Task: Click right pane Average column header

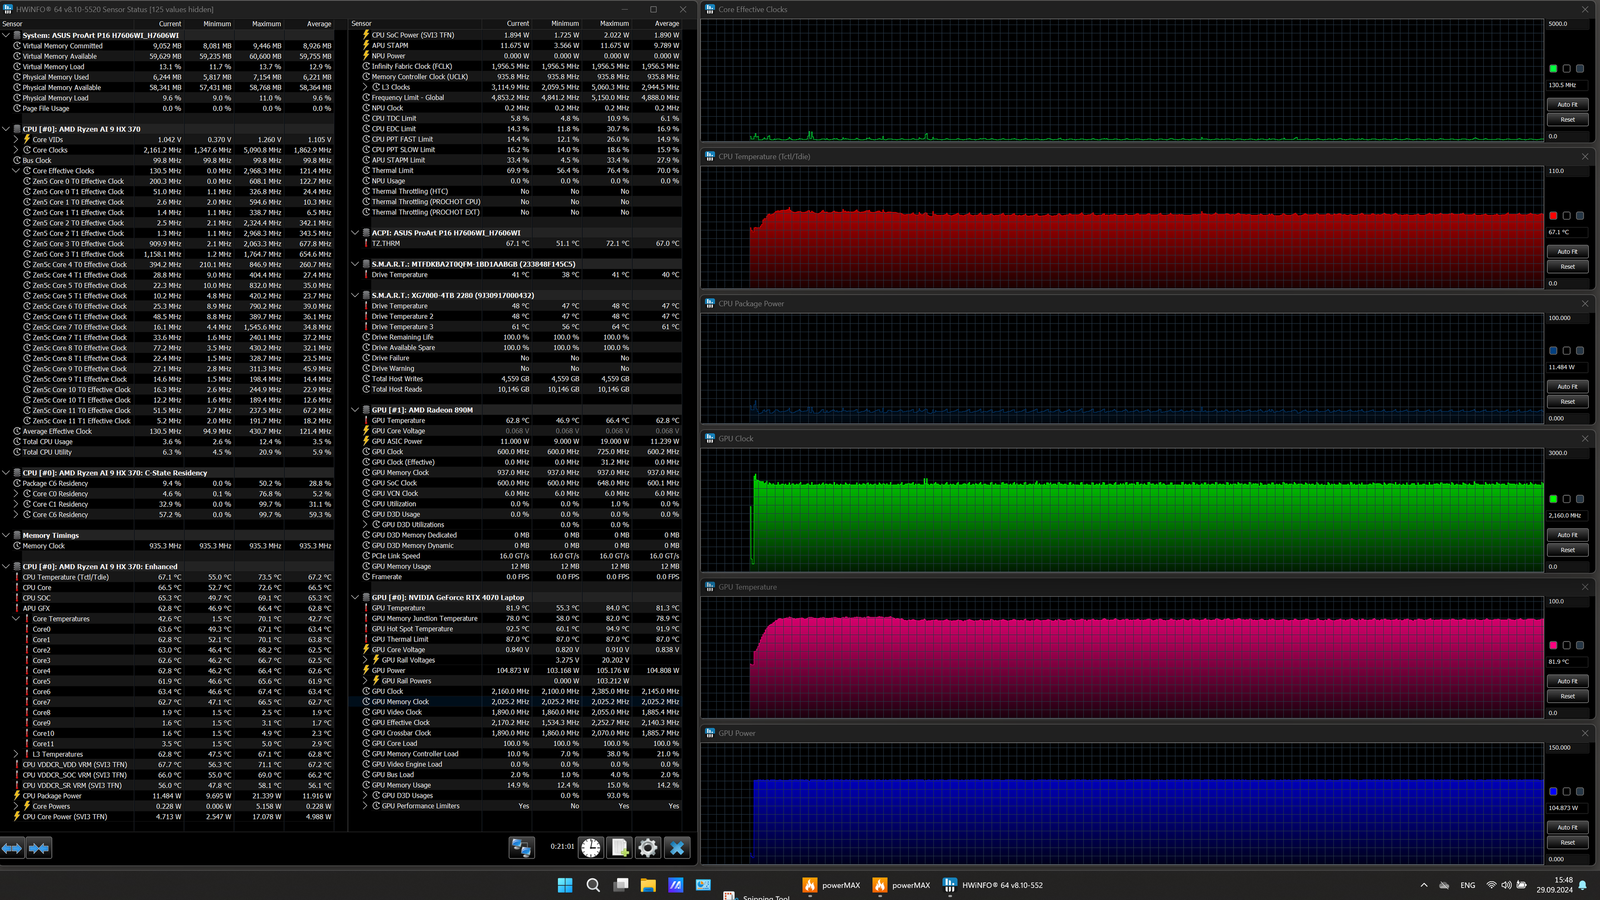Action: (x=667, y=24)
